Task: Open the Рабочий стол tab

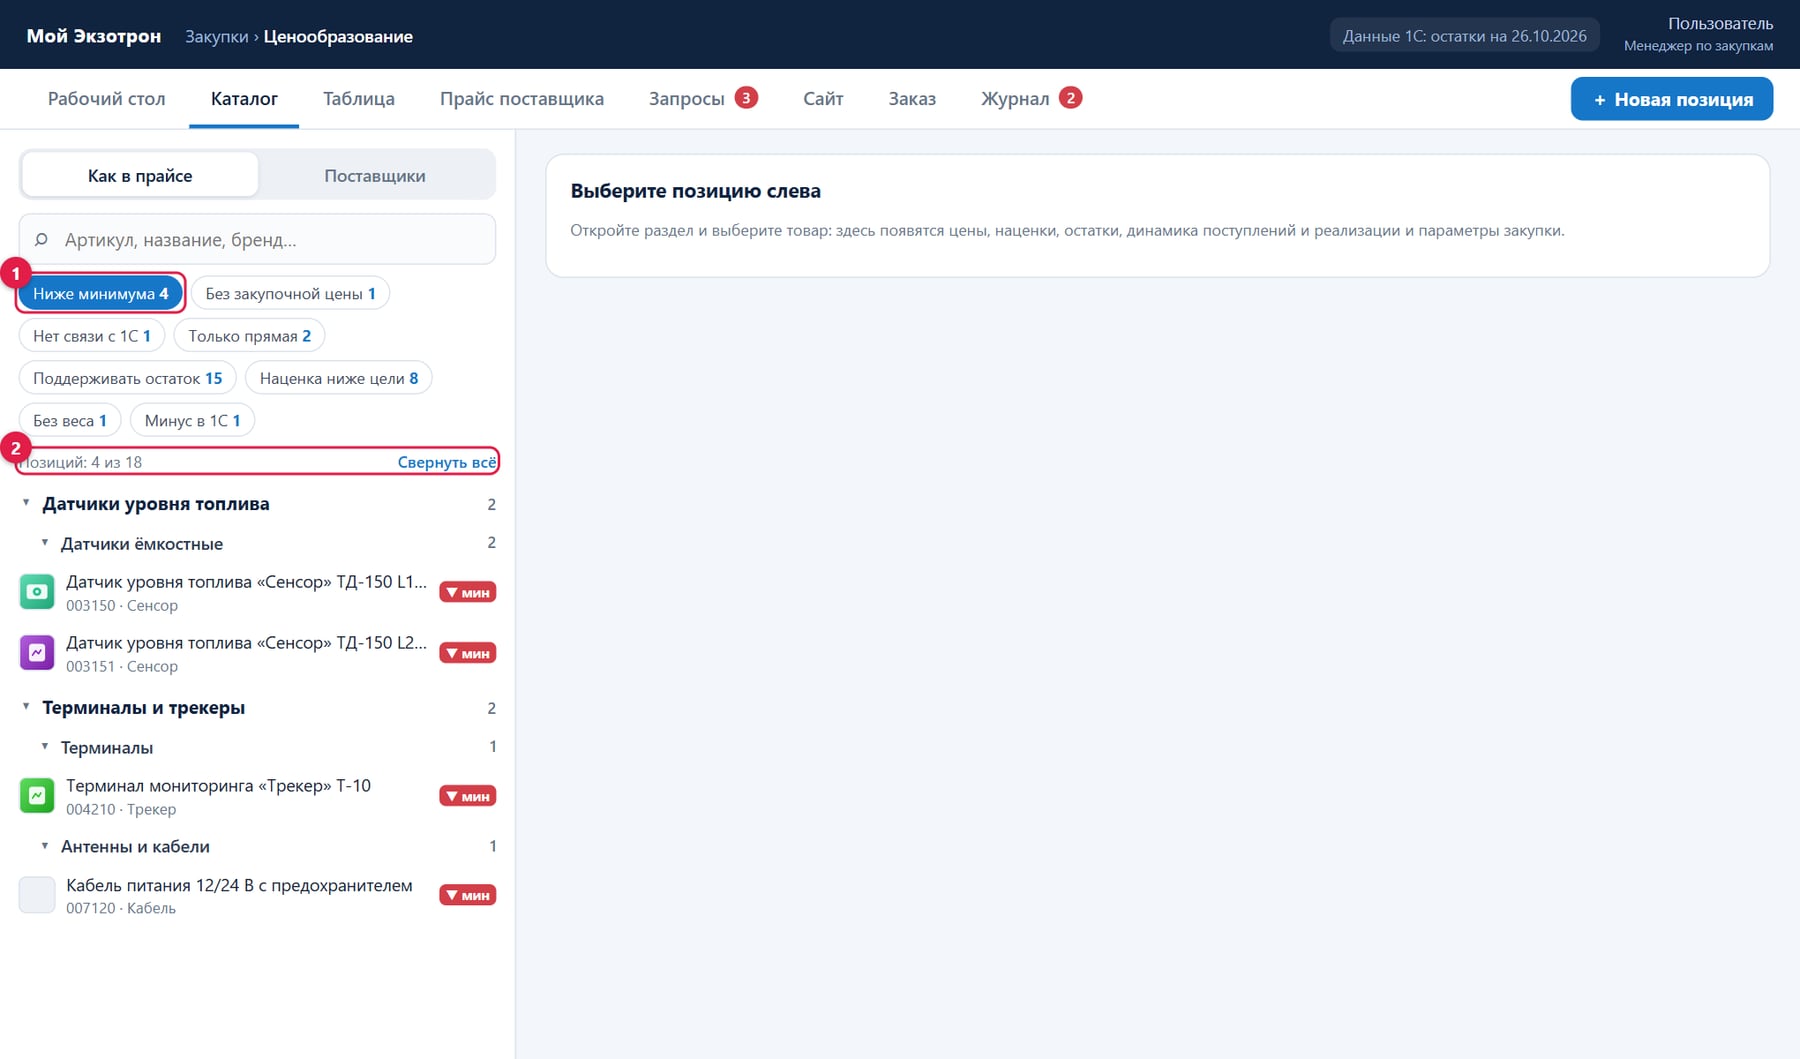Action: (107, 98)
